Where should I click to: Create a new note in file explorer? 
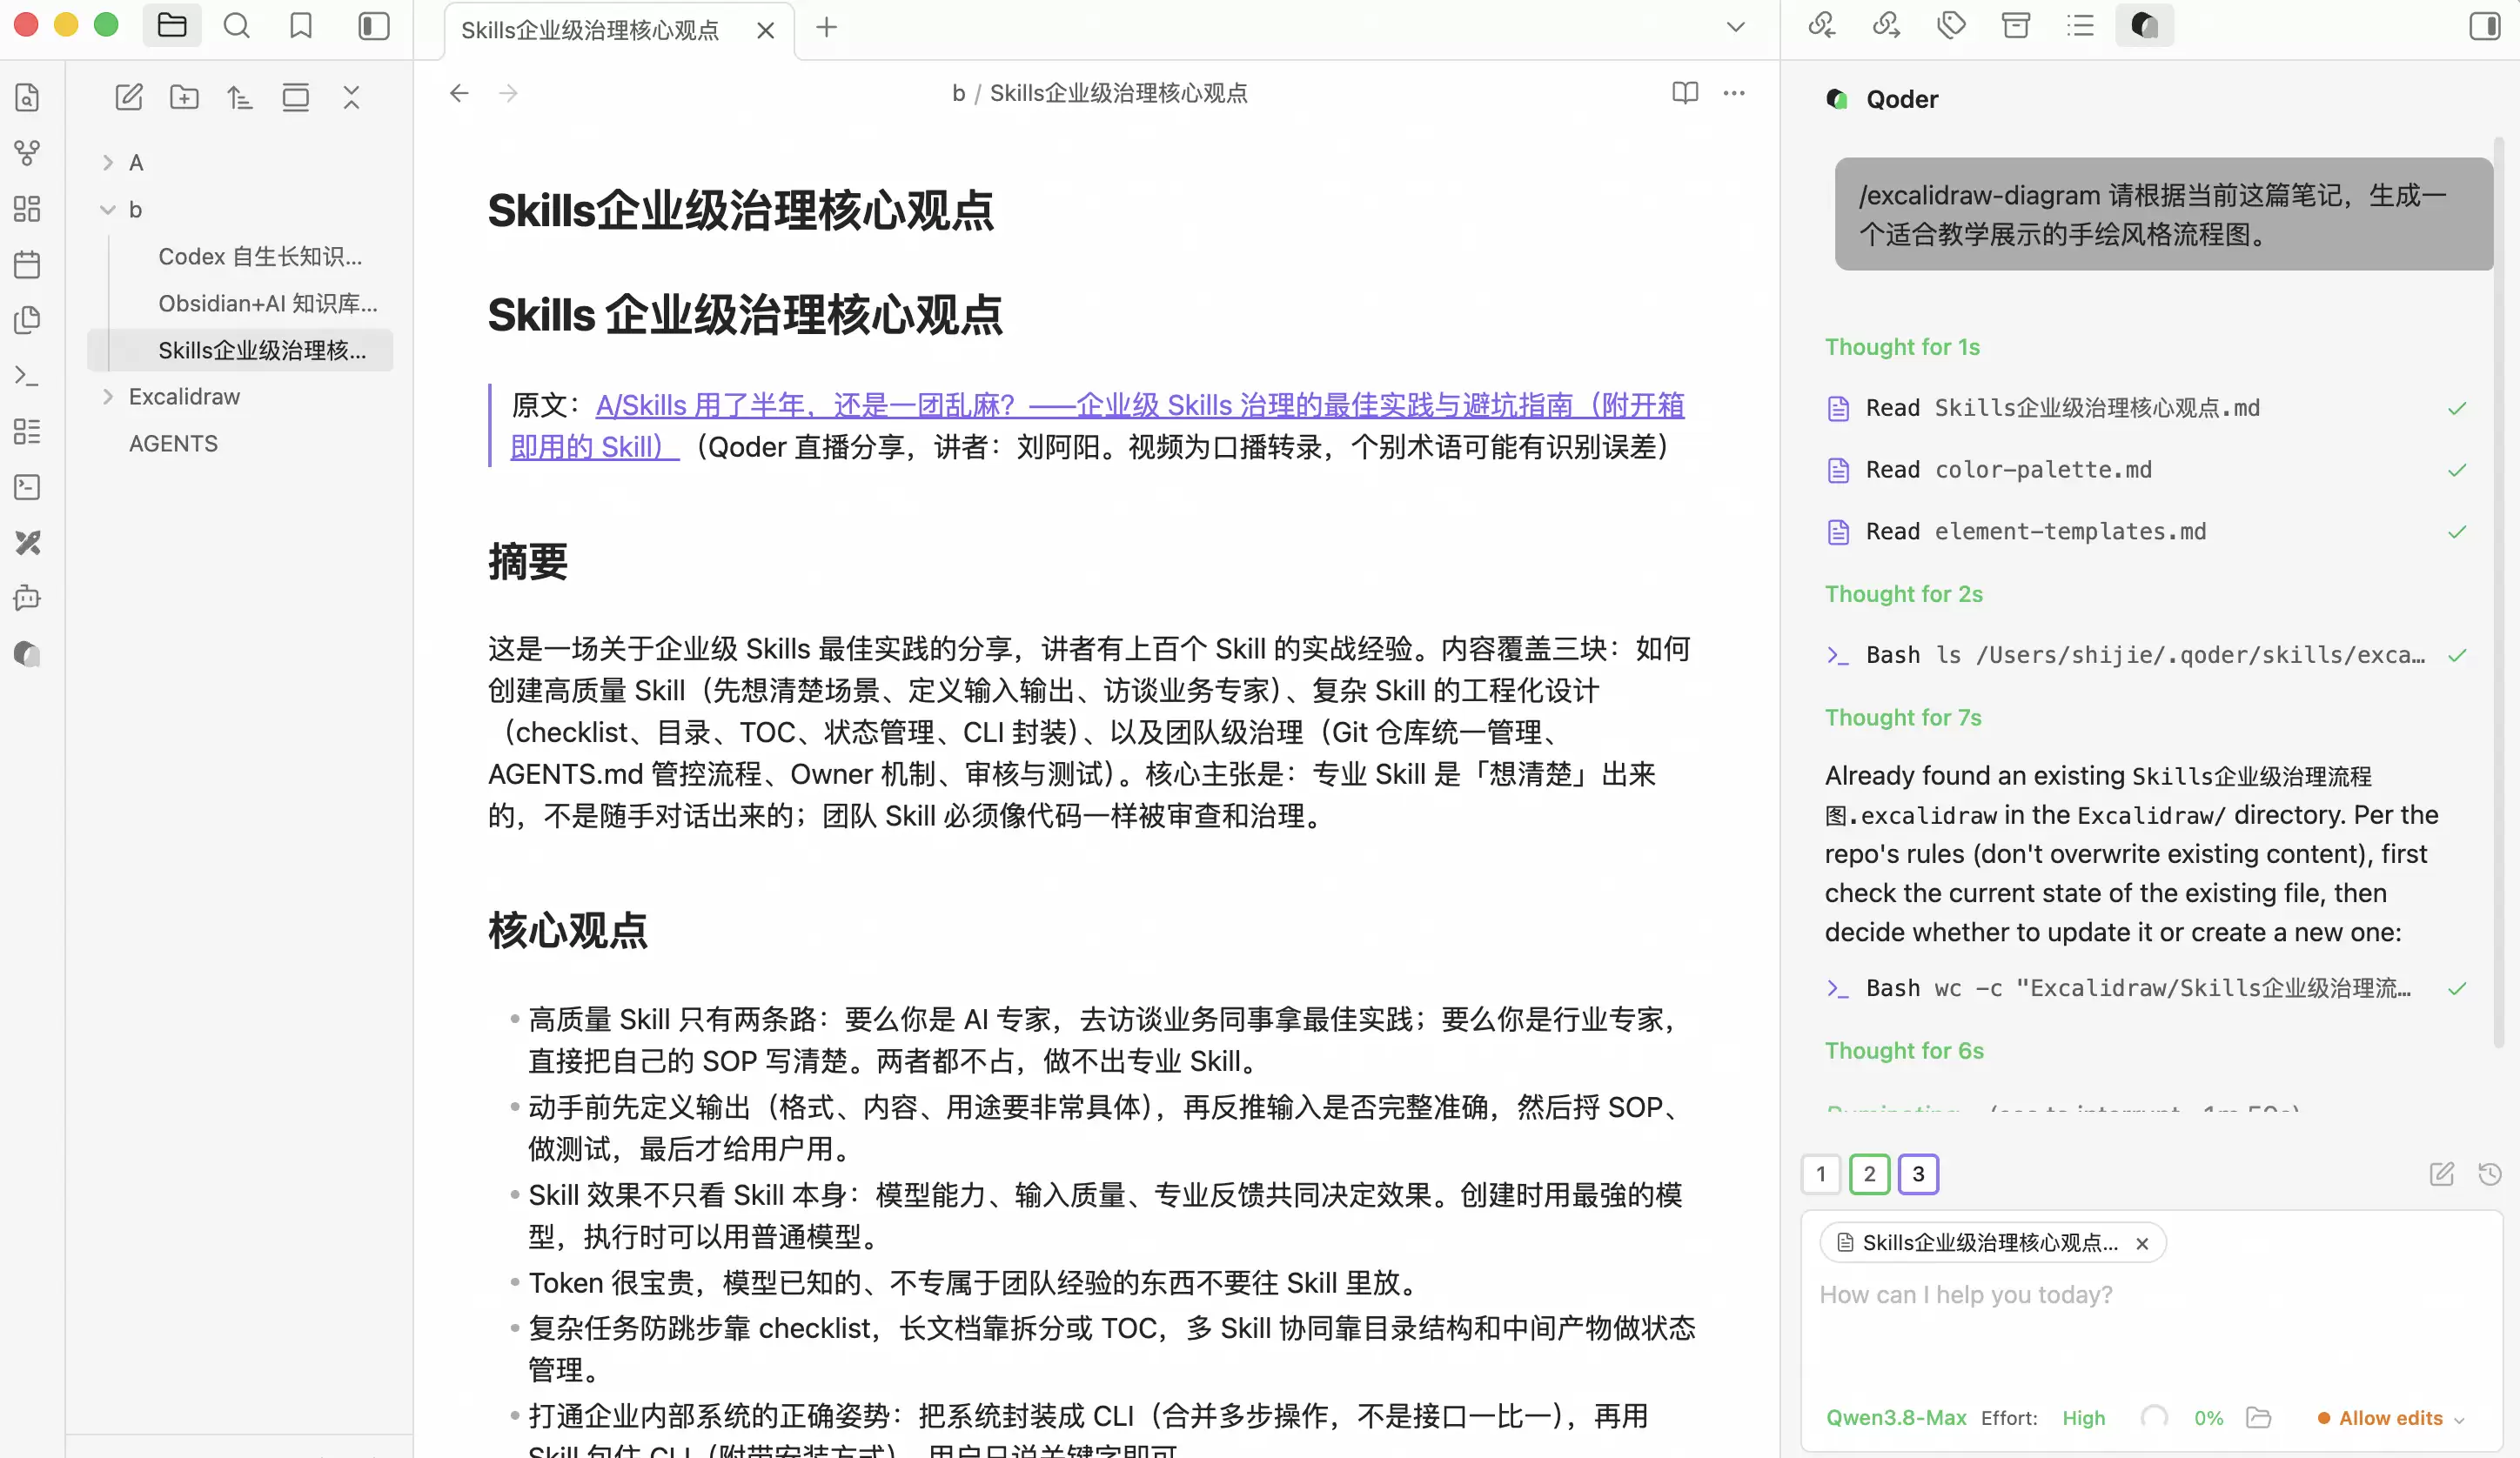(129, 98)
